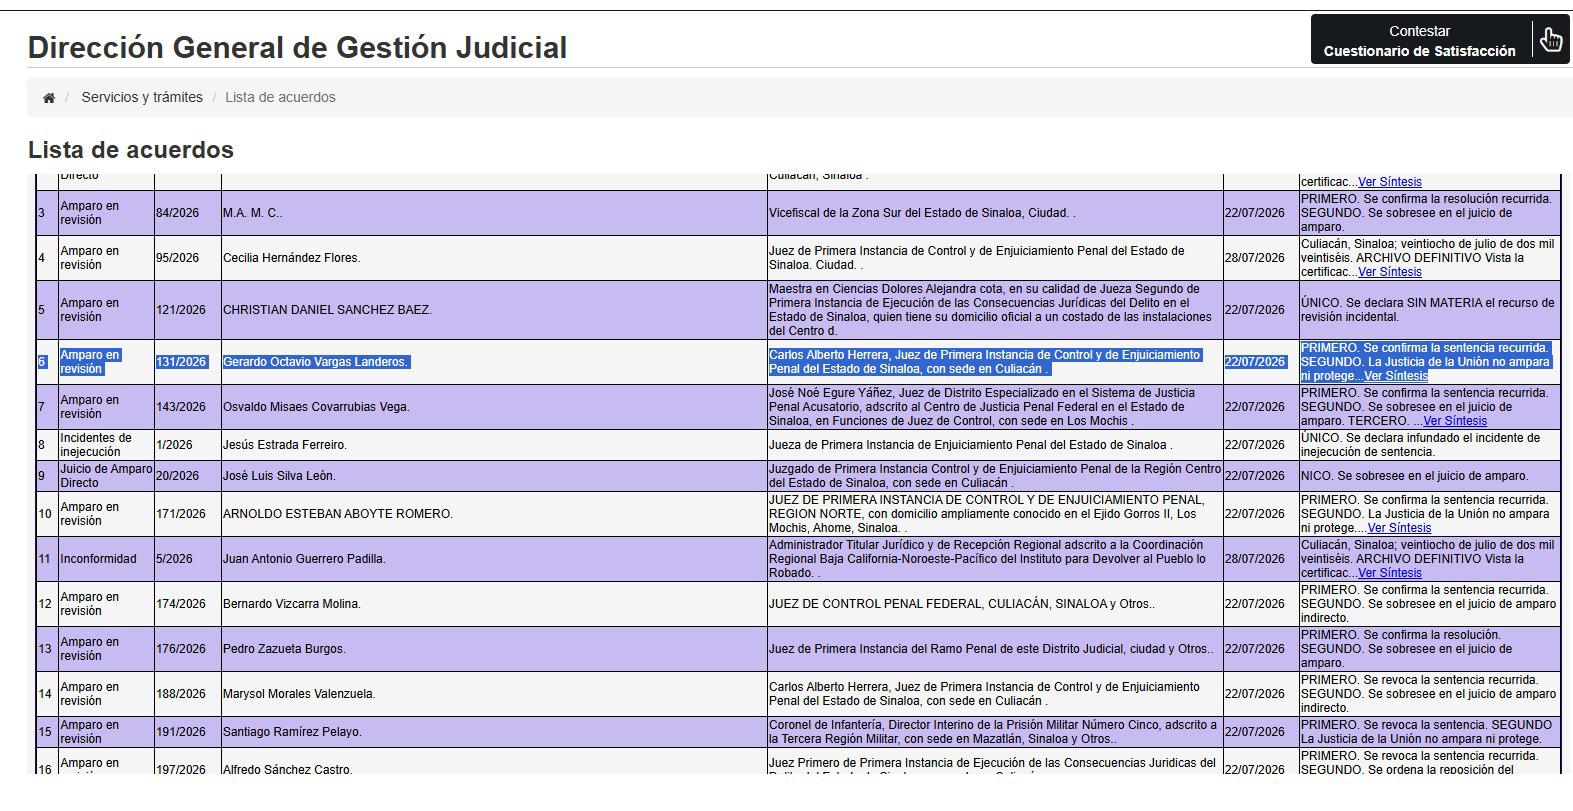Click Inconformidad type cell in row 11
Viewport: 1573px width, 811px height.
(105, 559)
